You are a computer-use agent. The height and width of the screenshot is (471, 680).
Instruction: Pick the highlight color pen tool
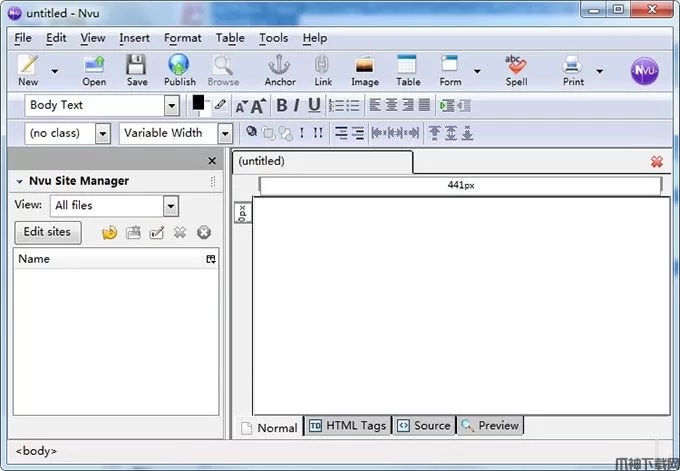tap(220, 104)
